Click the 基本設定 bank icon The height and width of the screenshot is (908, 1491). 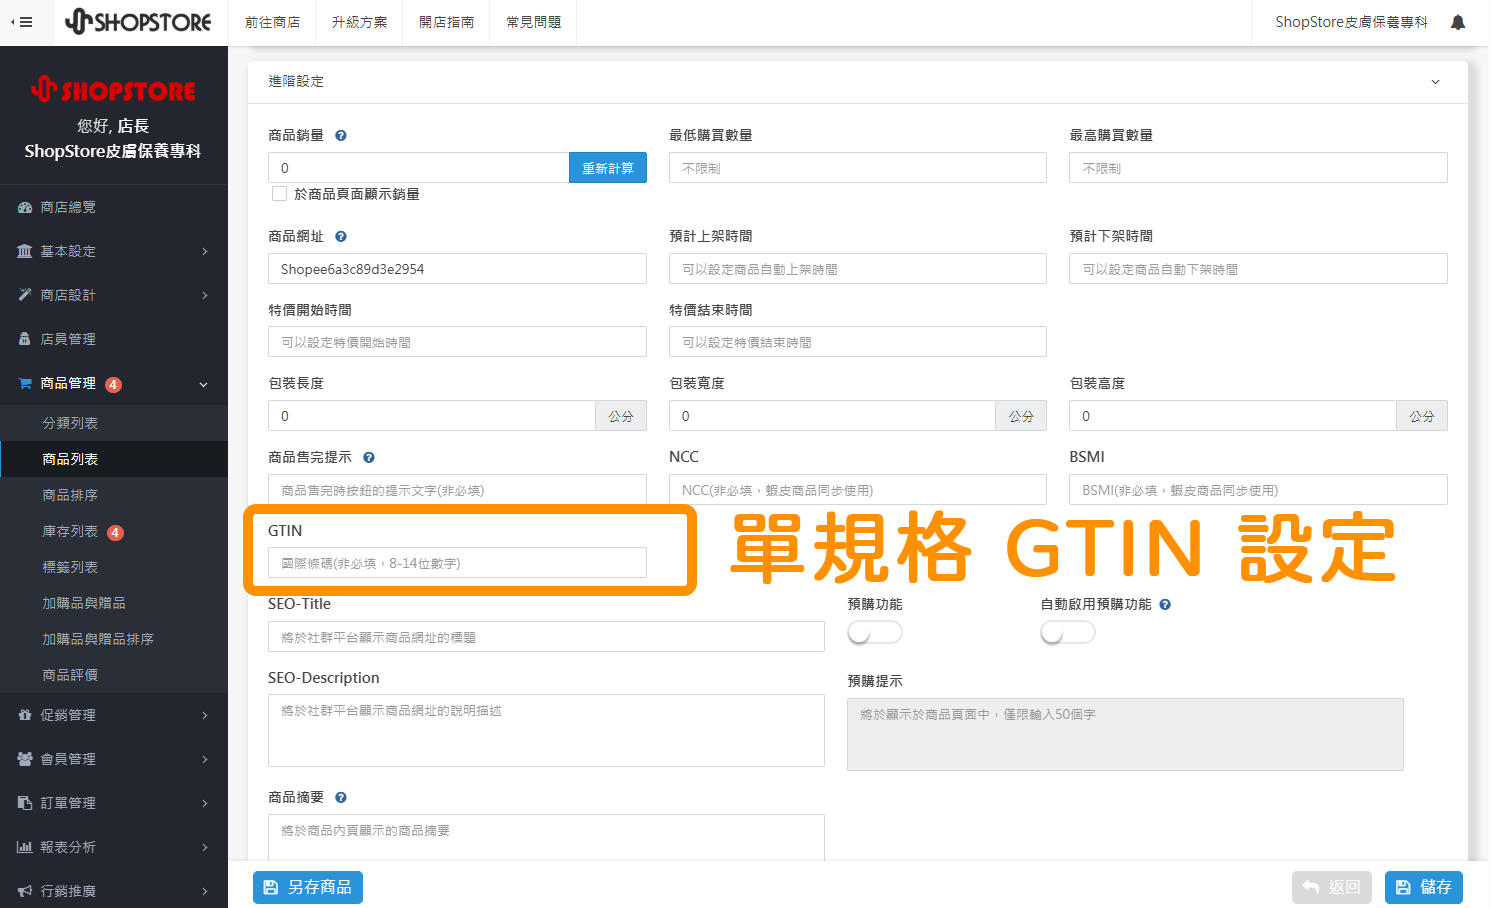click(25, 252)
